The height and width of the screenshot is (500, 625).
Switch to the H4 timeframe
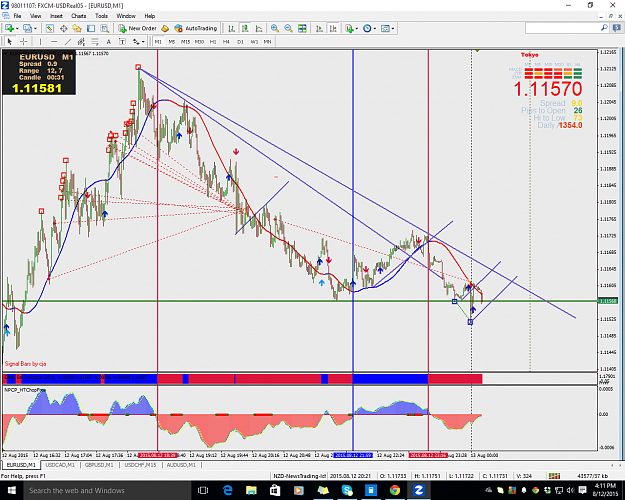click(x=226, y=41)
